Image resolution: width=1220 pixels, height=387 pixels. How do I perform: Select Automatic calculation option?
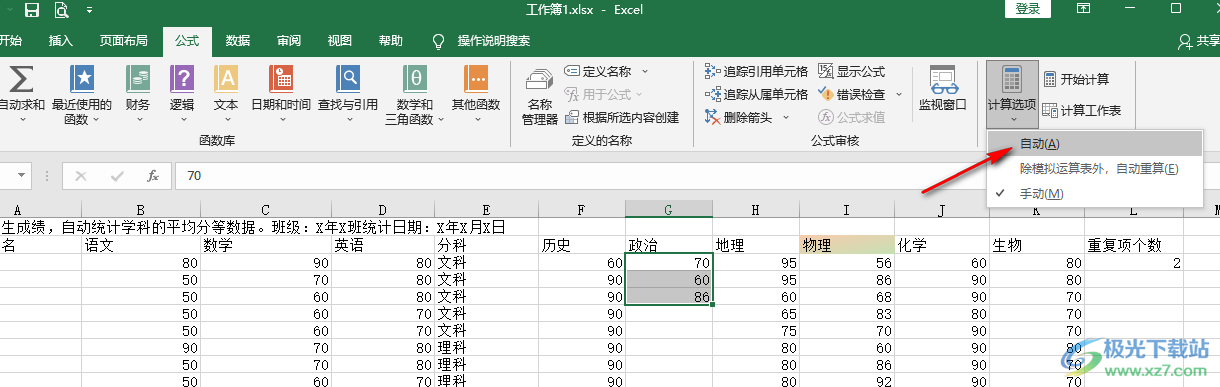pyautogui.click(x=1095, y=144)
